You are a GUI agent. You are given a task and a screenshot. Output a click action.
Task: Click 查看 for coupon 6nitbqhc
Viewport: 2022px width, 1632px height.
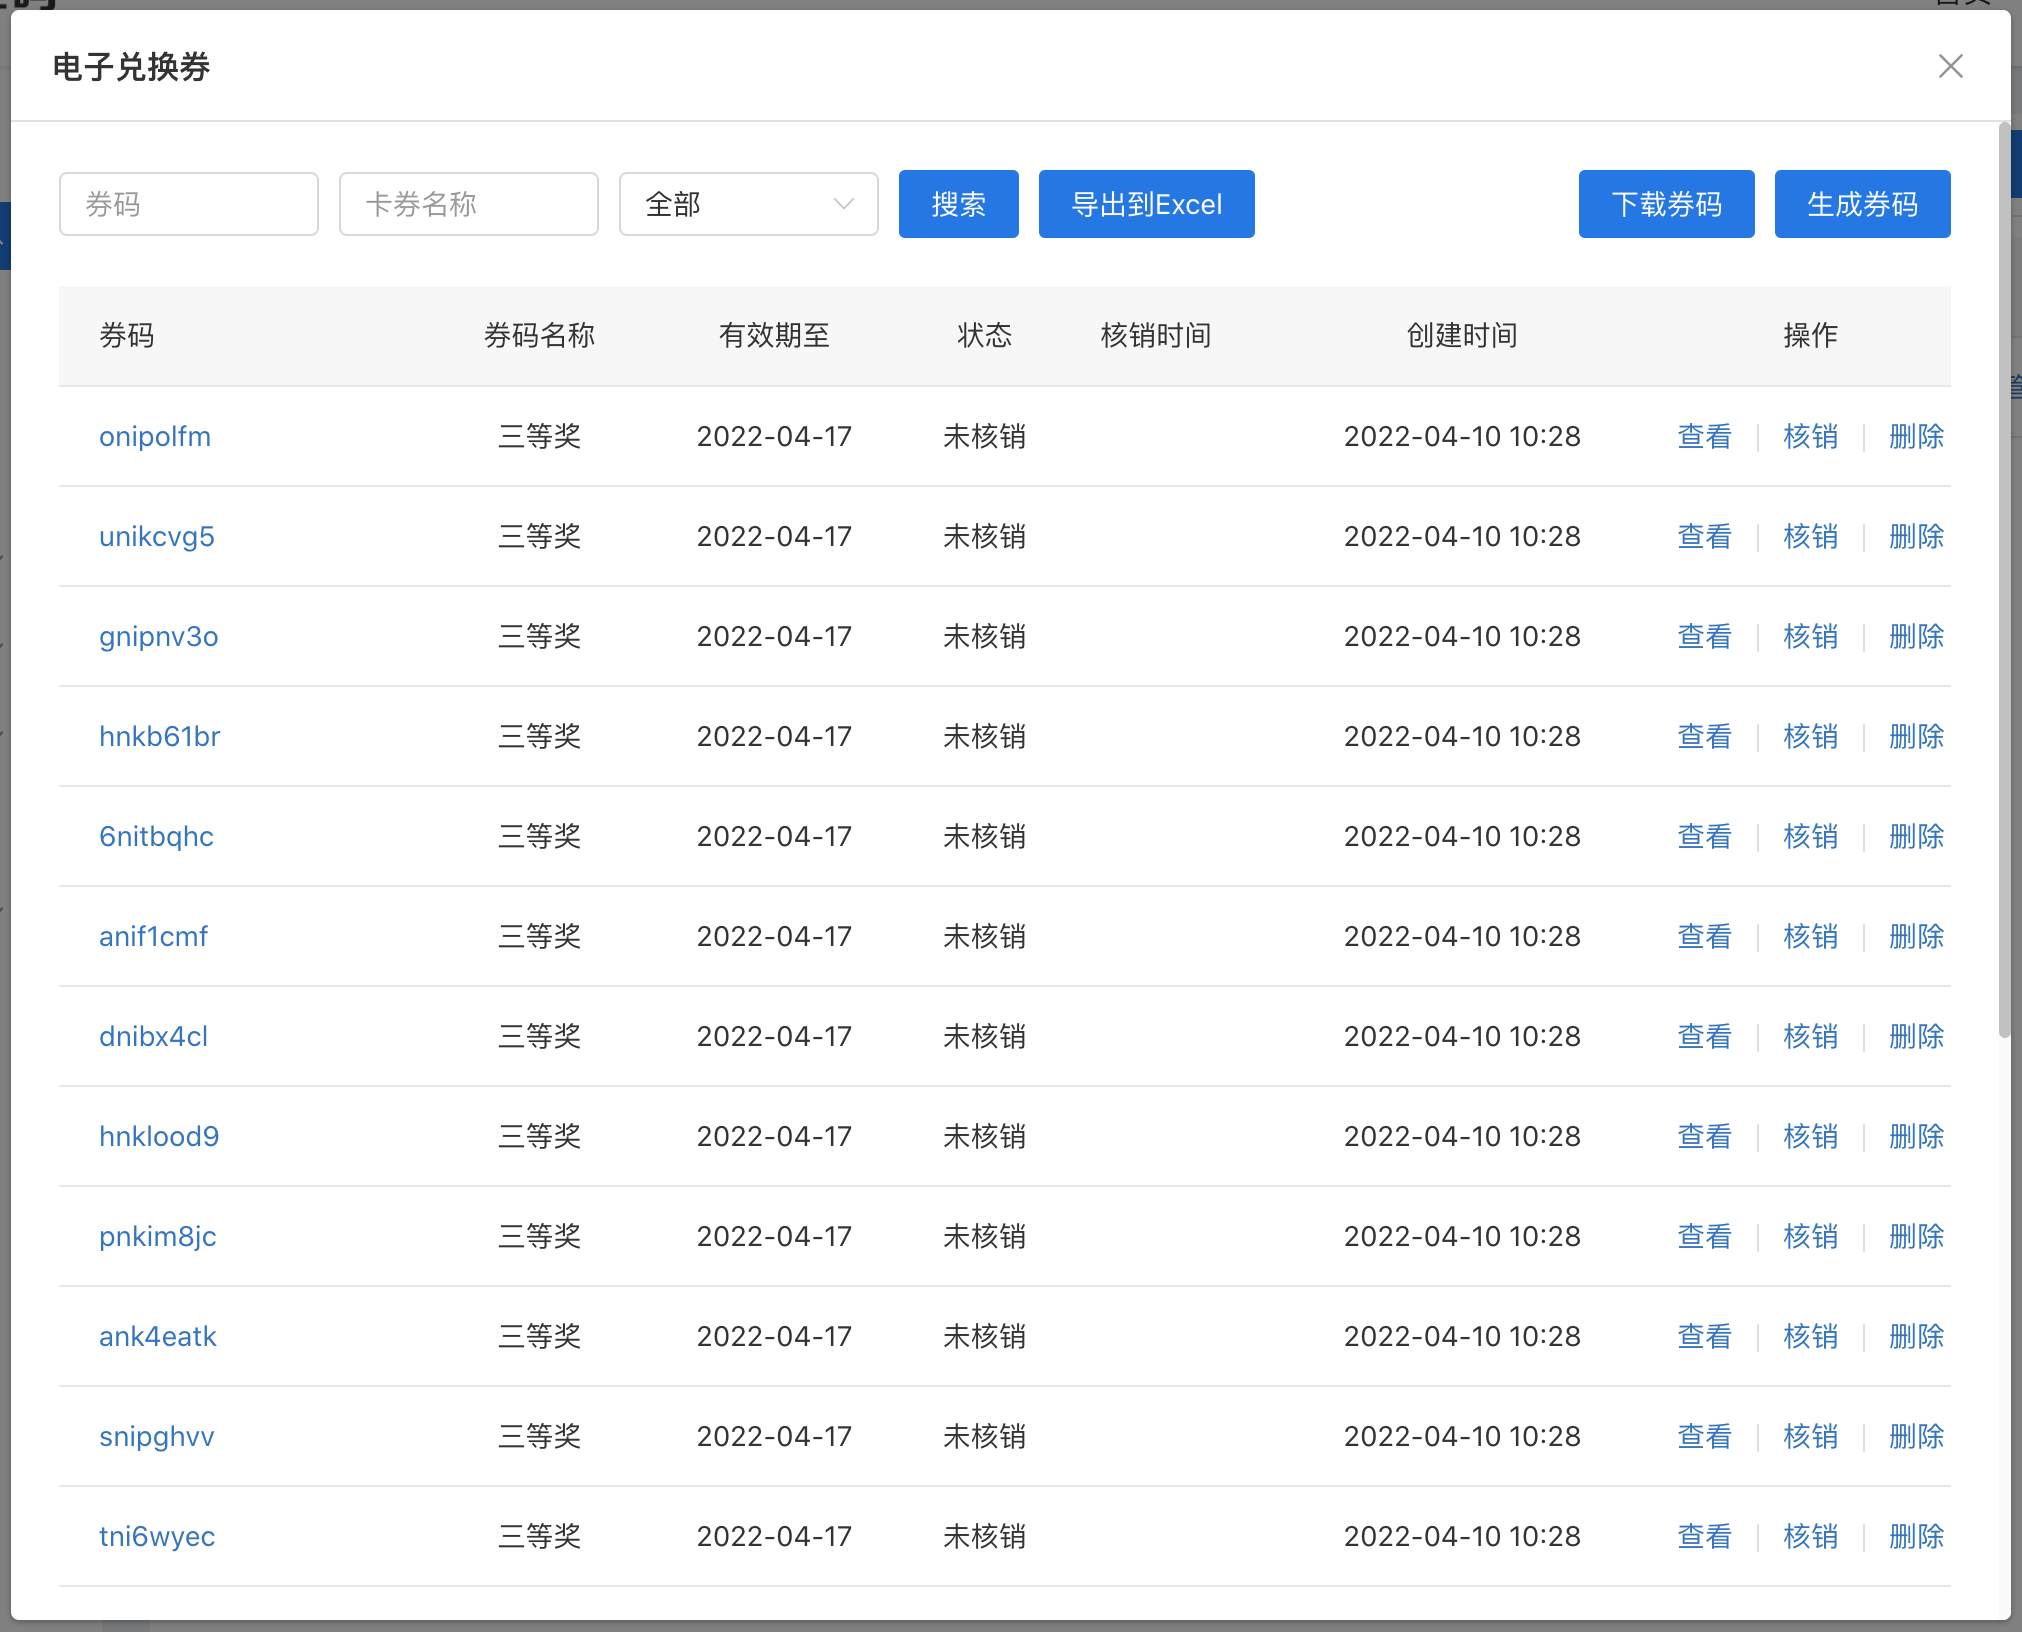(1704, 837)
